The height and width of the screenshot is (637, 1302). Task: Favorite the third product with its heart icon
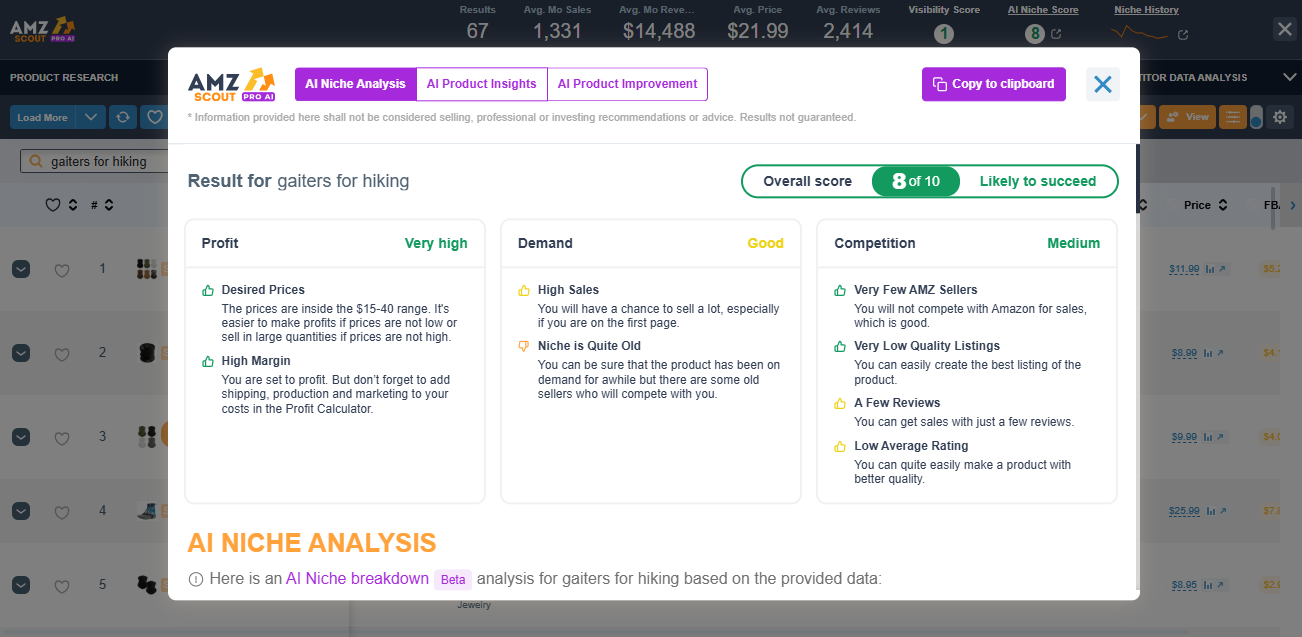click(61, 437)
